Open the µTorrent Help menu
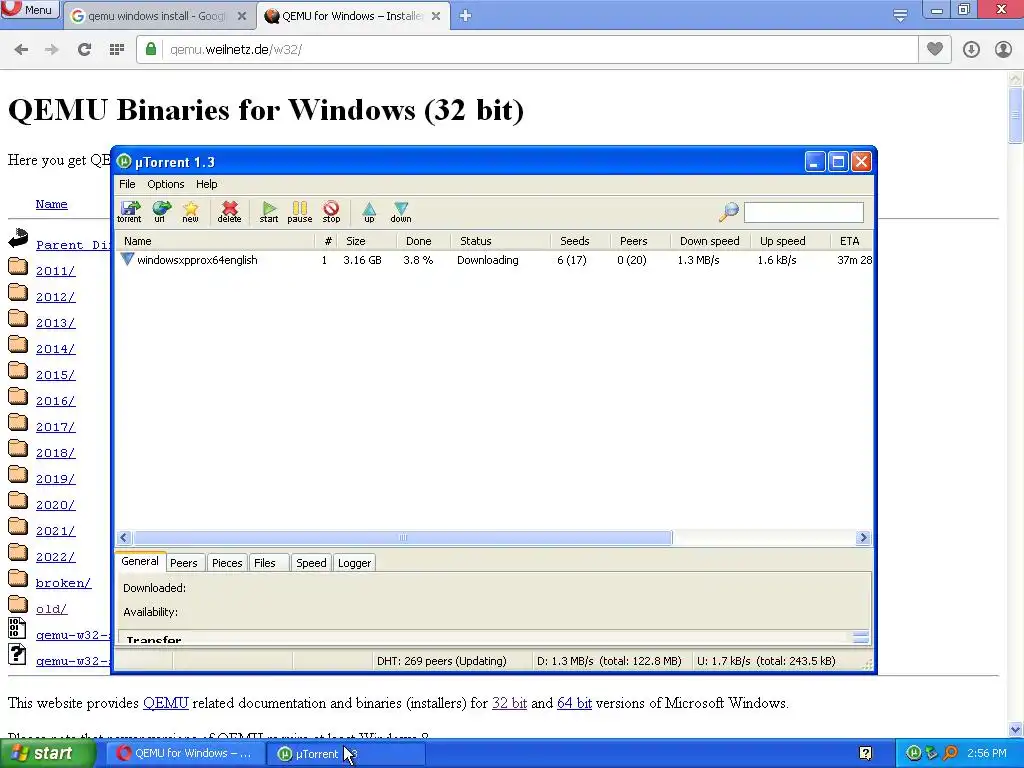This screenshot has height=768, width=1024. (x=206, y=184)
